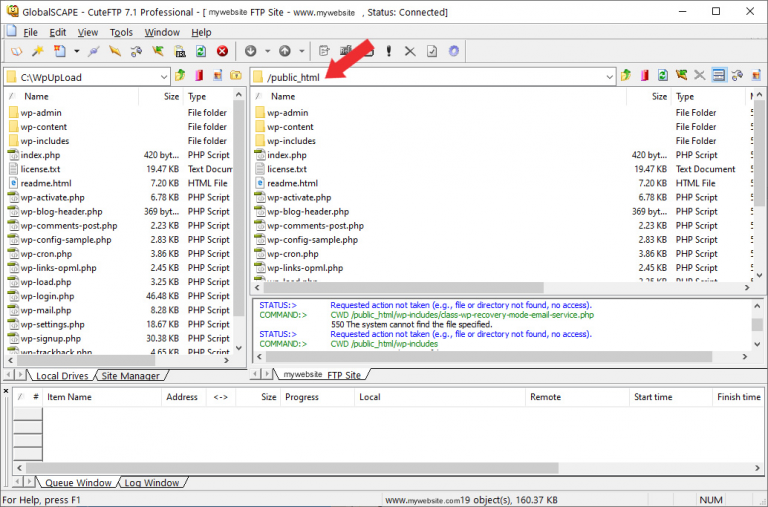Expand the local path C:\WpUpLoad dropdown
This screenshot has width=768, height=507.
coord(163,77)
